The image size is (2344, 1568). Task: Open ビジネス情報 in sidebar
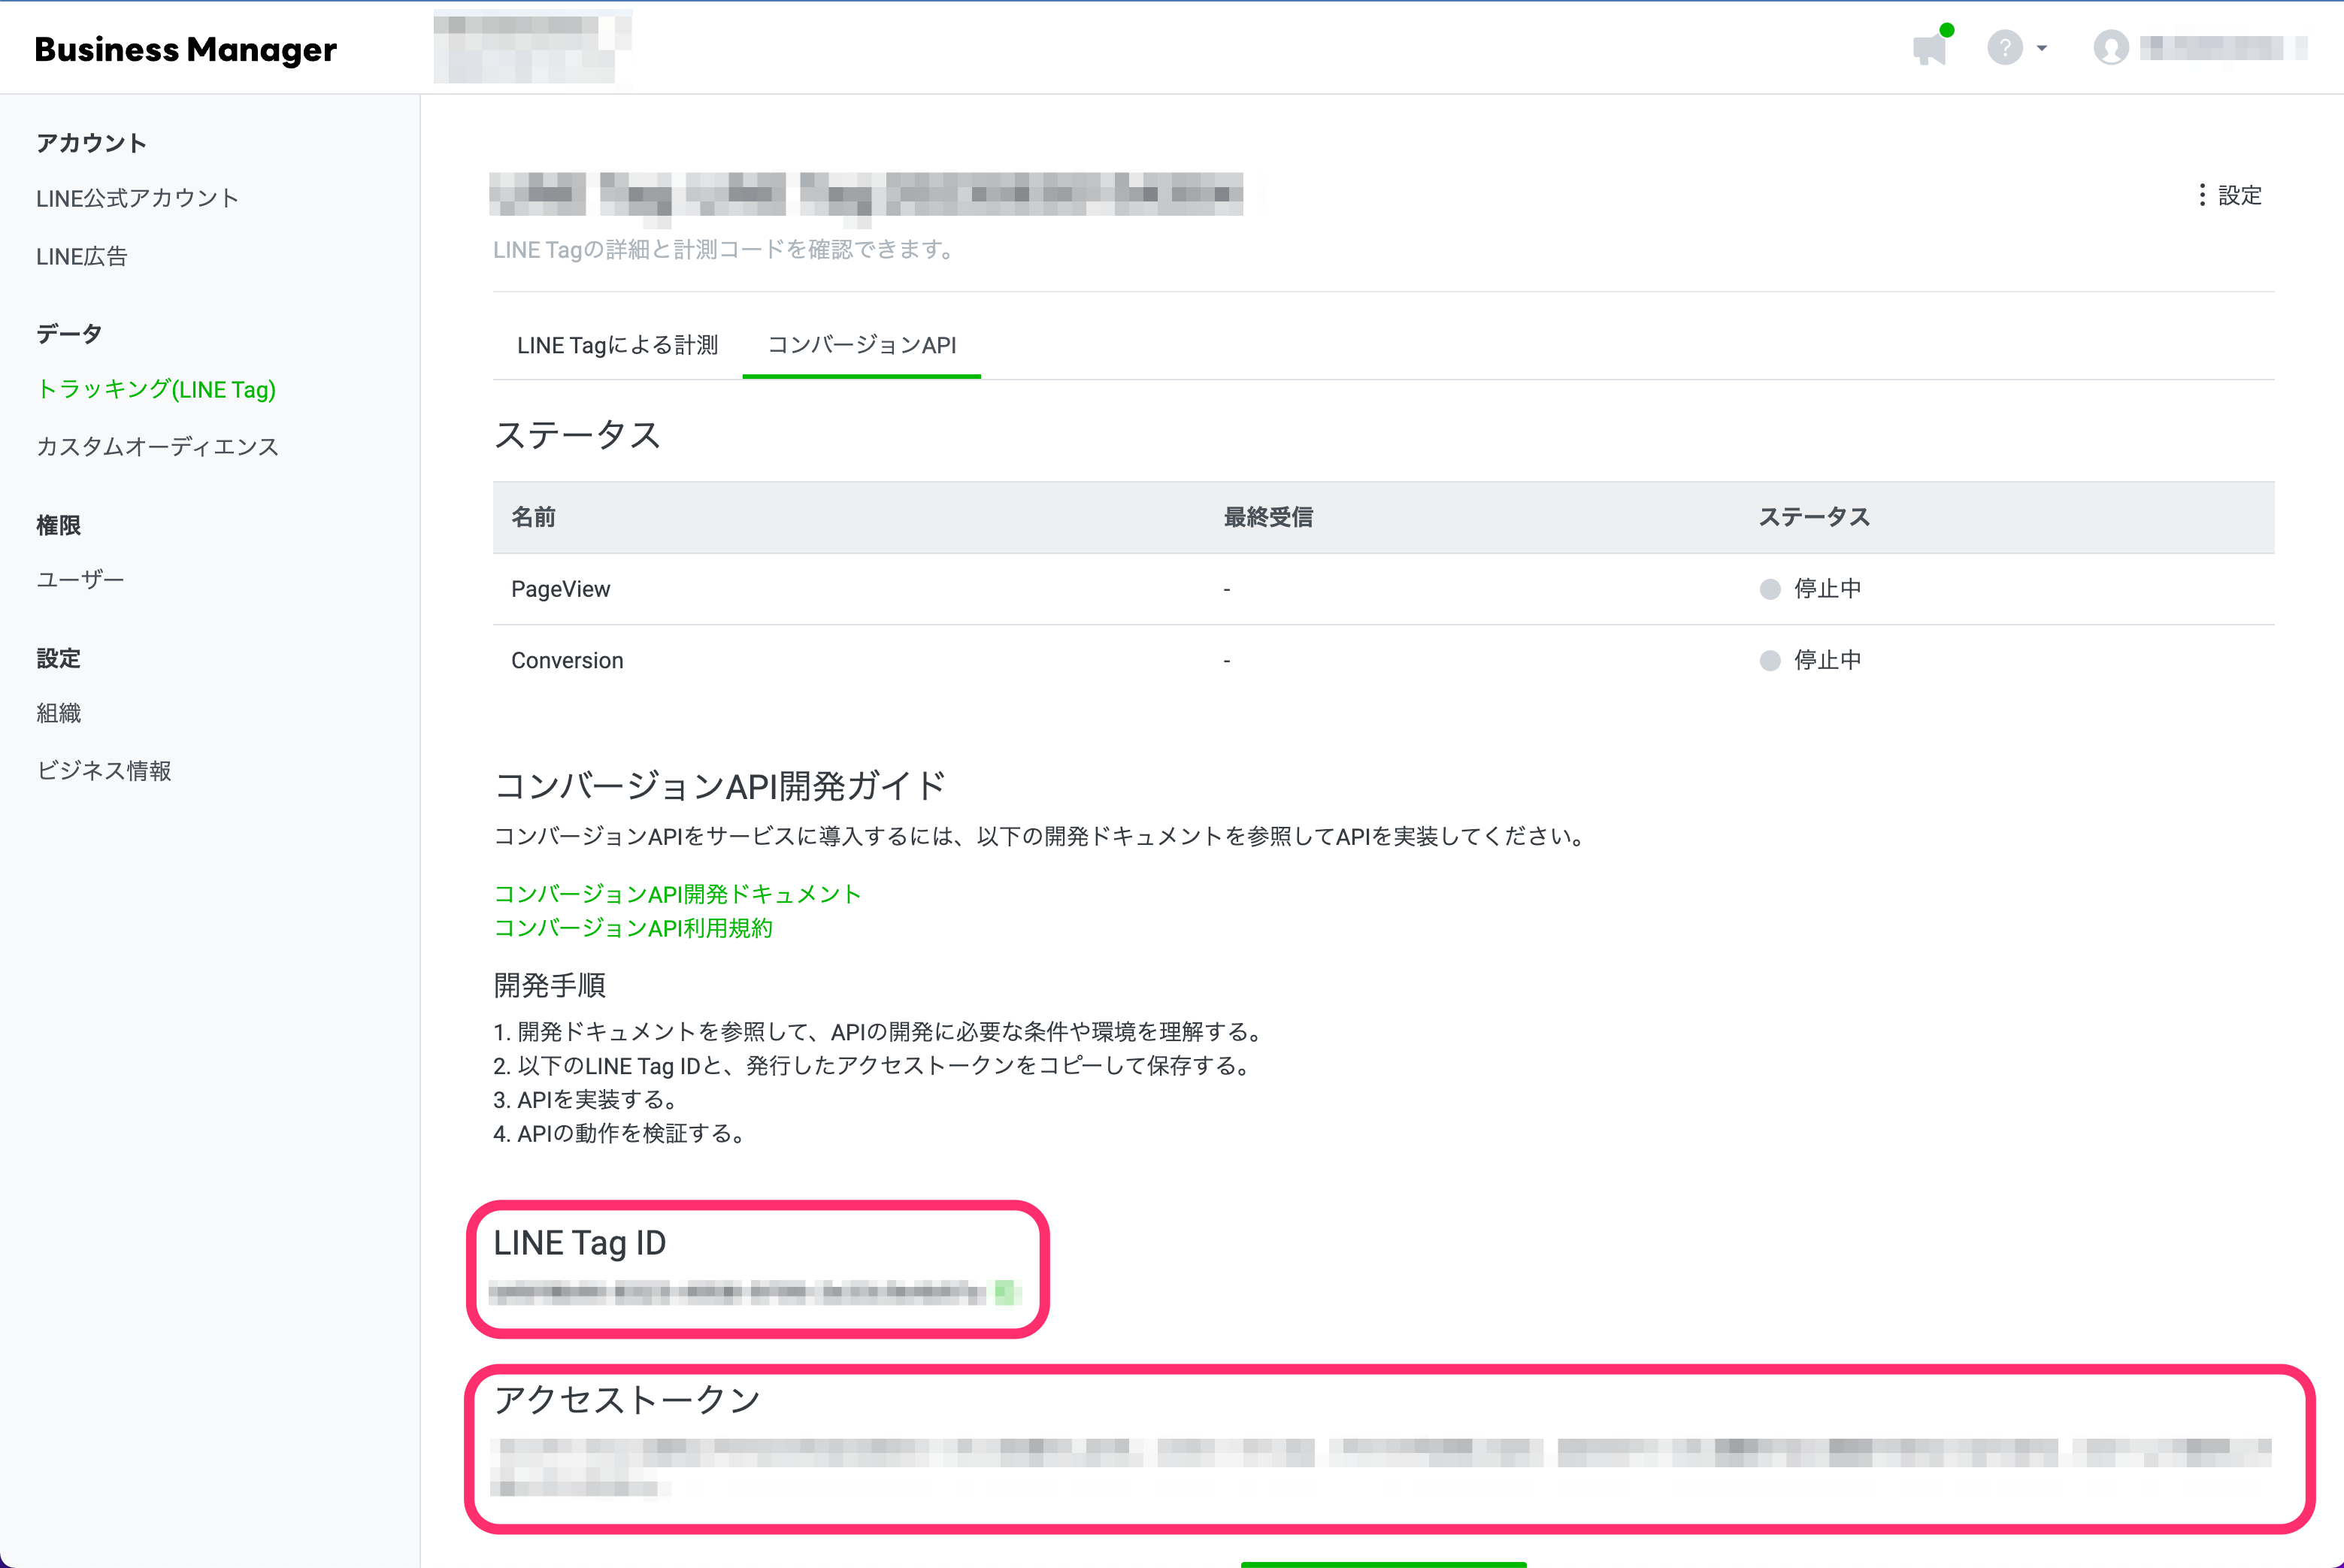pyautogui.click(x=104, y=770)
